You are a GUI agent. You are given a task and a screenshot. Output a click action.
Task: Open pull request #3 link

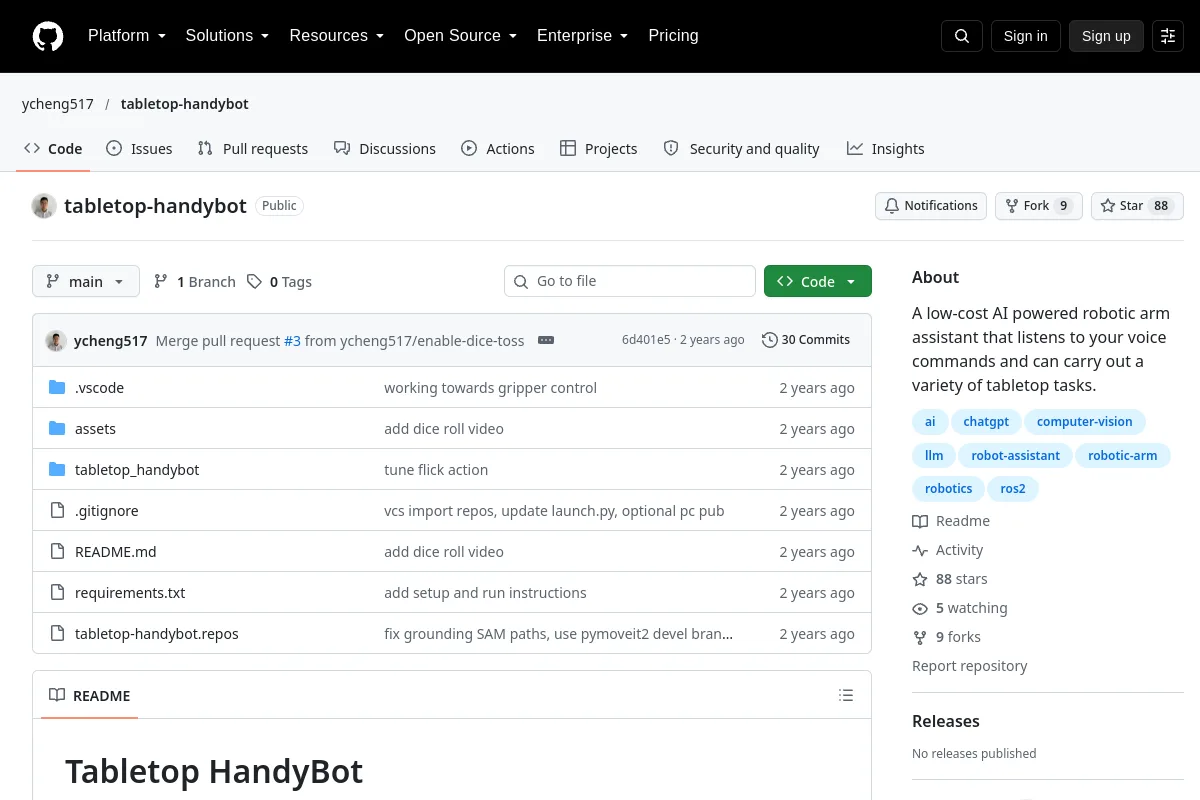(292, 340)
